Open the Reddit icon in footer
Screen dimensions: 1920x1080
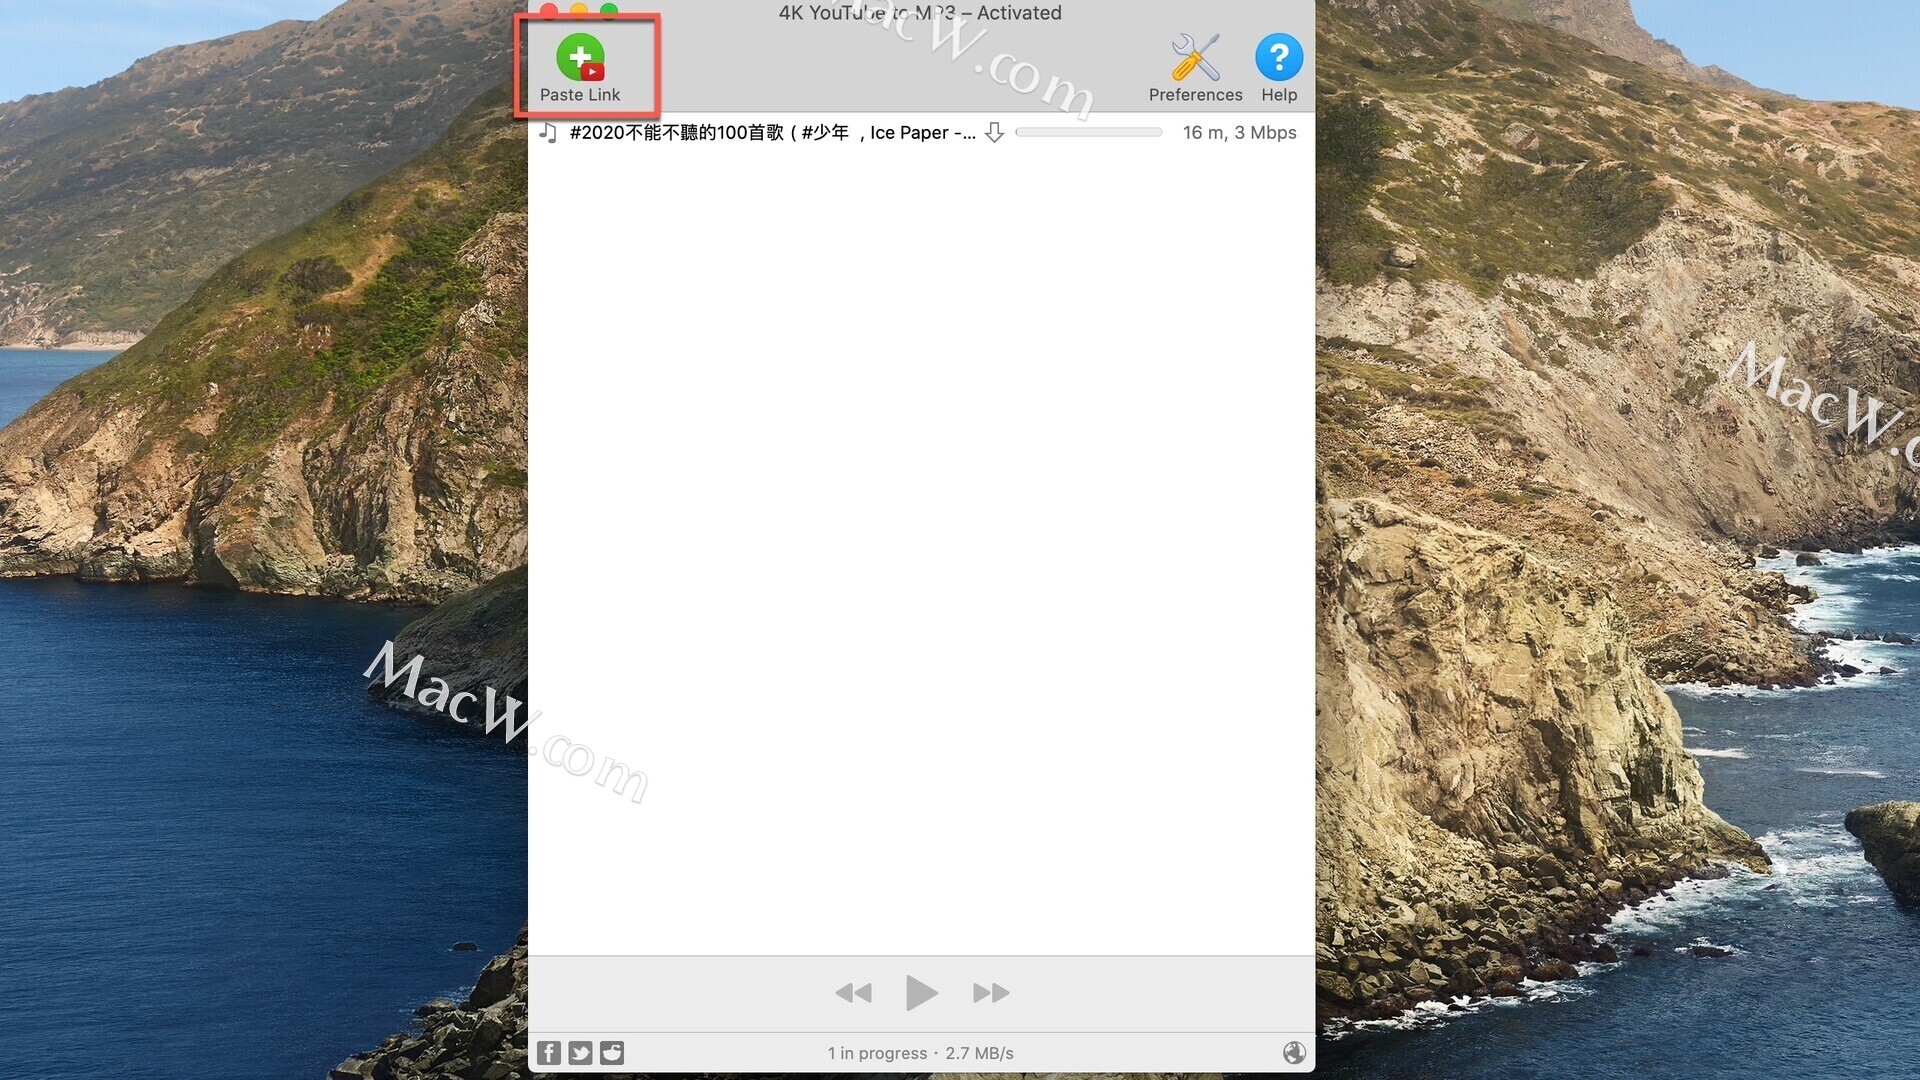[x=612, y=1053]
